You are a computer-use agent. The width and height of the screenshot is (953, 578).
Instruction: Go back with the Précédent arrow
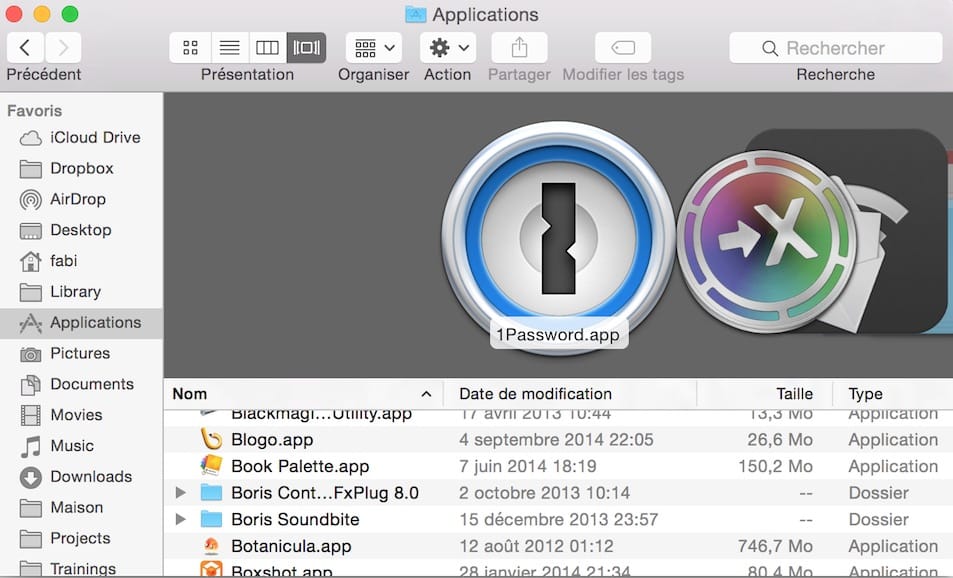coord(25,47)
